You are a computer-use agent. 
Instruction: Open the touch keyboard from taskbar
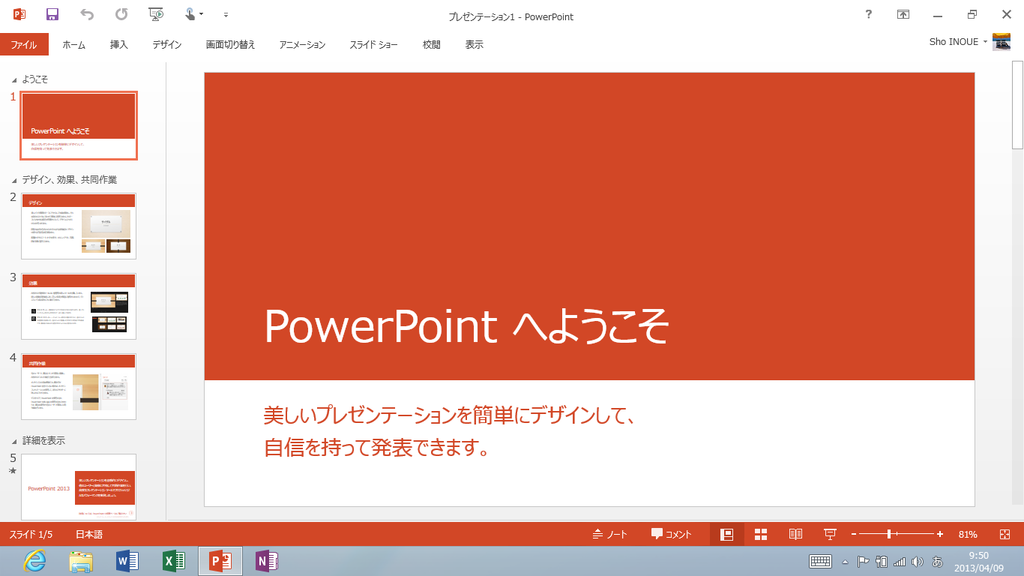coord(820,562)
